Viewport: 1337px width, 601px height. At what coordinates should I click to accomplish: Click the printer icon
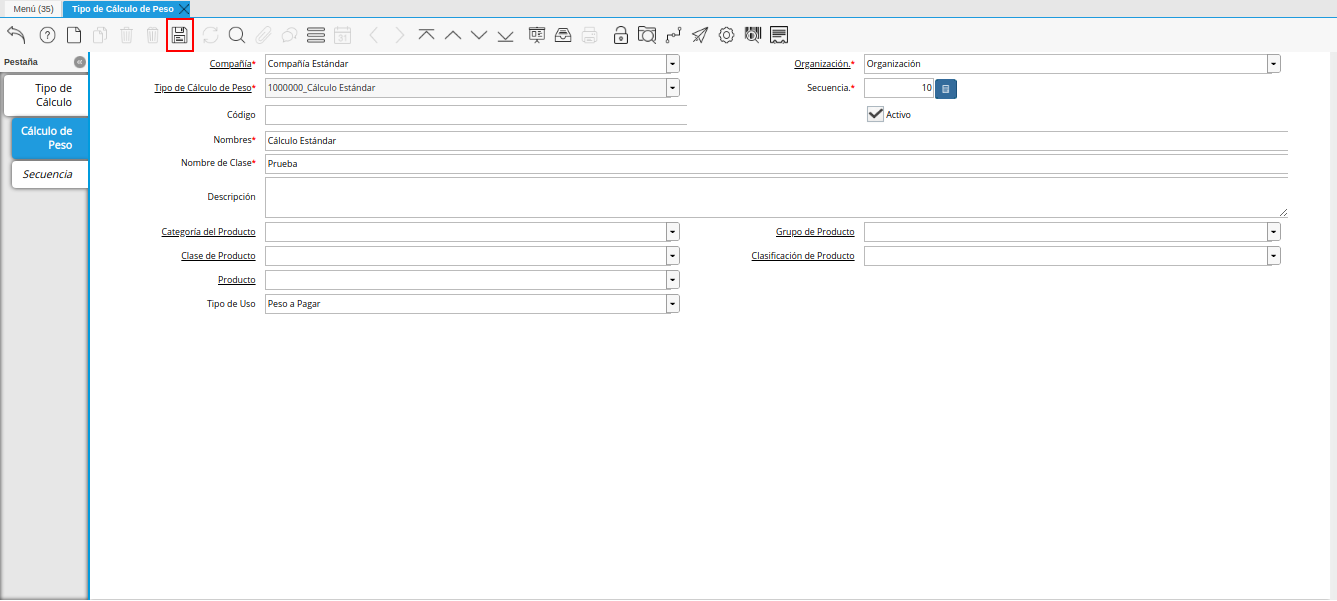point(590,35)
